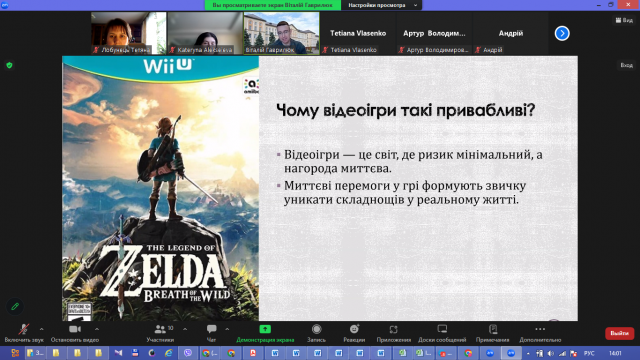Screen dimensions: 640x360
Task: Select Артур Володимирович participant tile
Action: [x=434, y=33]
